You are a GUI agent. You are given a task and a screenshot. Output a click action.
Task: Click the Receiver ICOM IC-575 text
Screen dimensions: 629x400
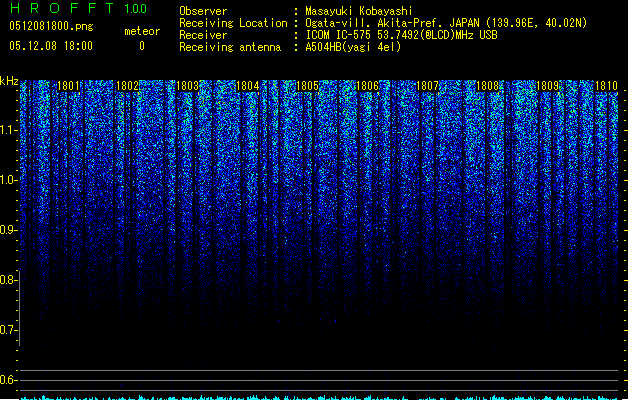(401, 35)
